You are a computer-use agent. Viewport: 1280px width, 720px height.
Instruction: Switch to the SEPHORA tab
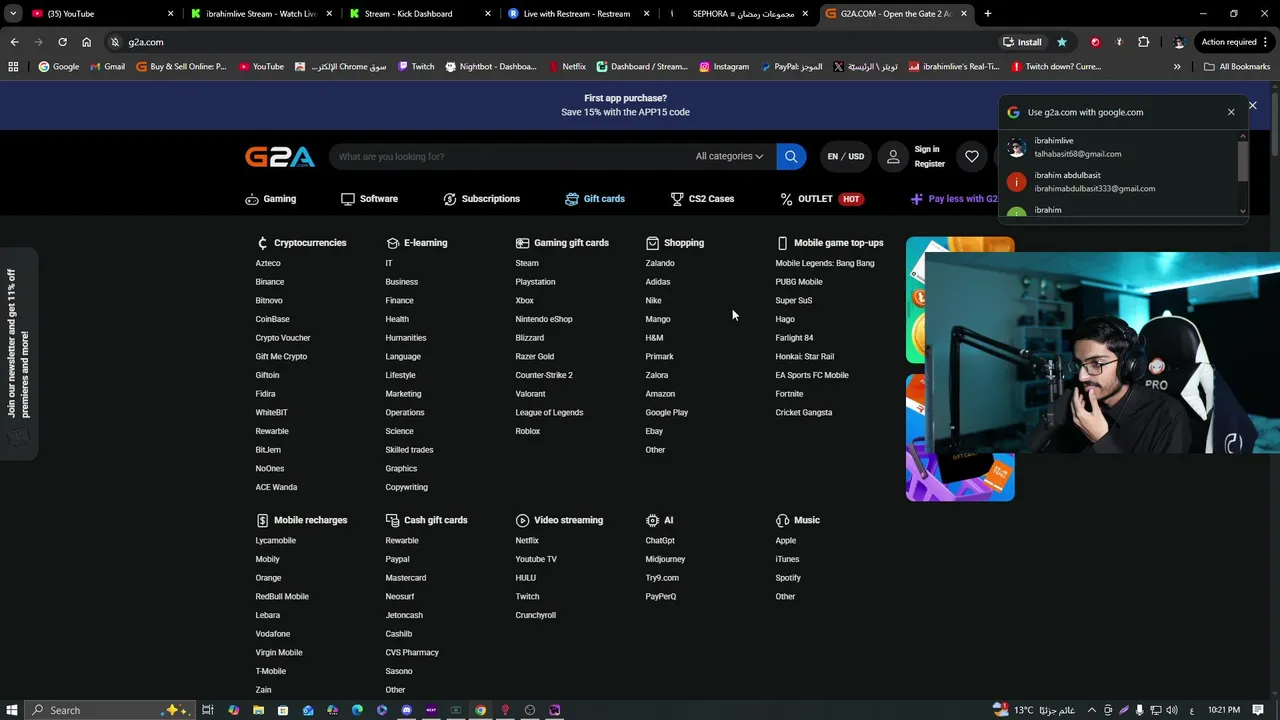740,14
